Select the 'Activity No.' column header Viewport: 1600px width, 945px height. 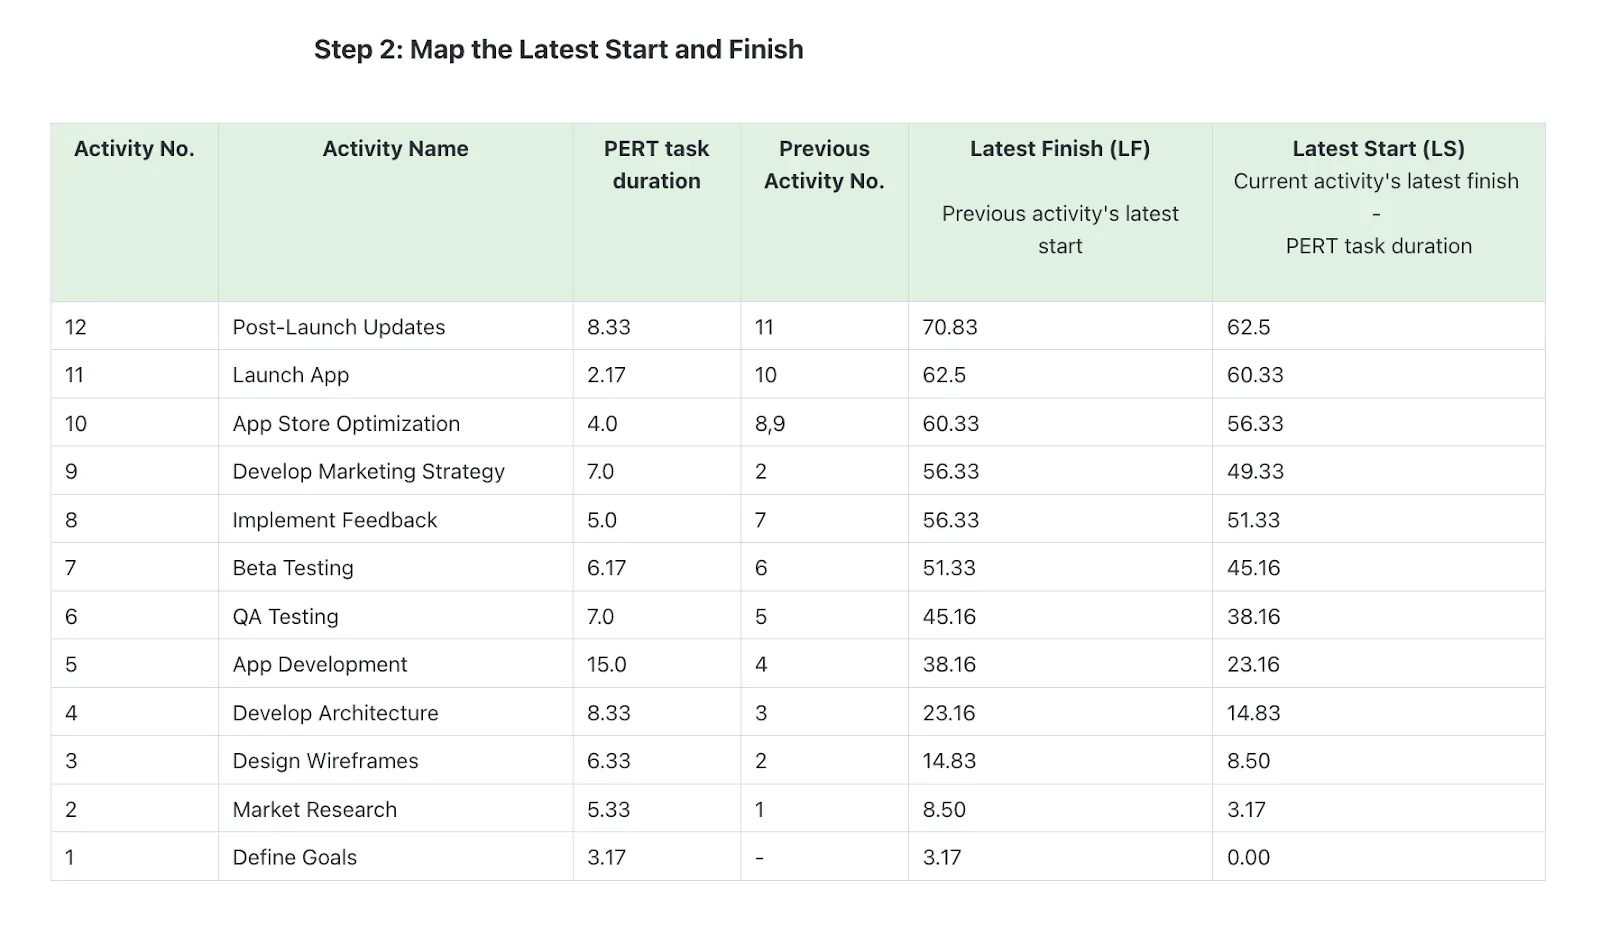click(134, 149)
